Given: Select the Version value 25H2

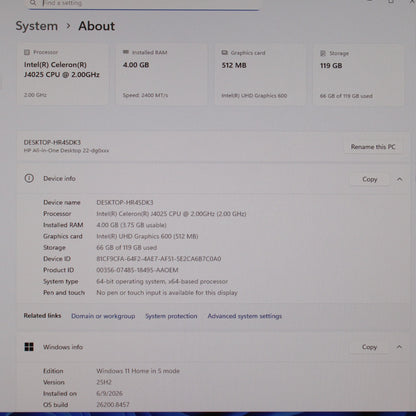Looking at the screenshot, I should tap(104, 382).
